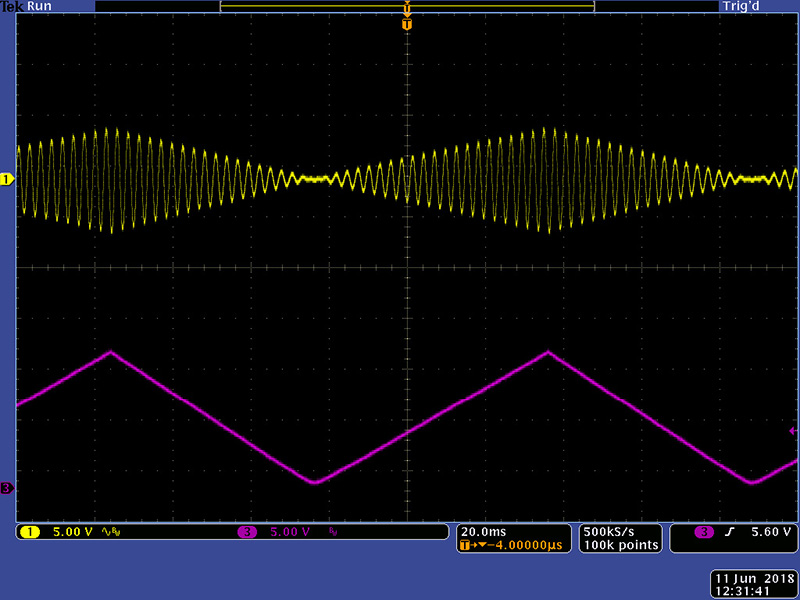
Task: Click the 11 Jun 2018 date display
Action: click(x=750, y=579)
